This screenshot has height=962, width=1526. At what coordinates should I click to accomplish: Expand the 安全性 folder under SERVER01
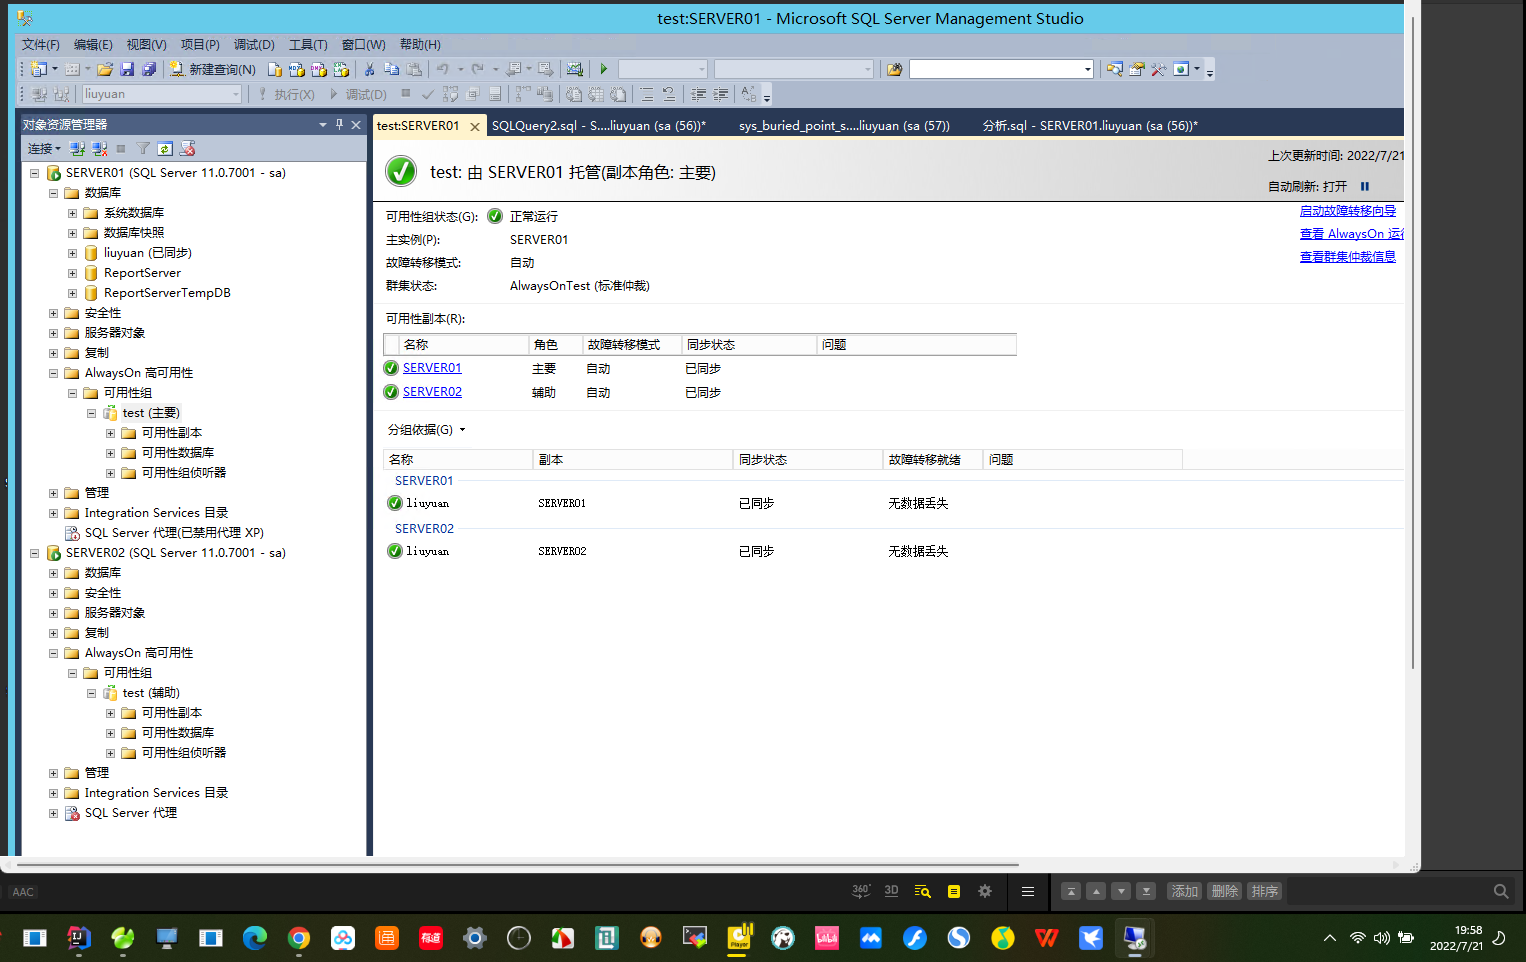(x=53, y=313)
